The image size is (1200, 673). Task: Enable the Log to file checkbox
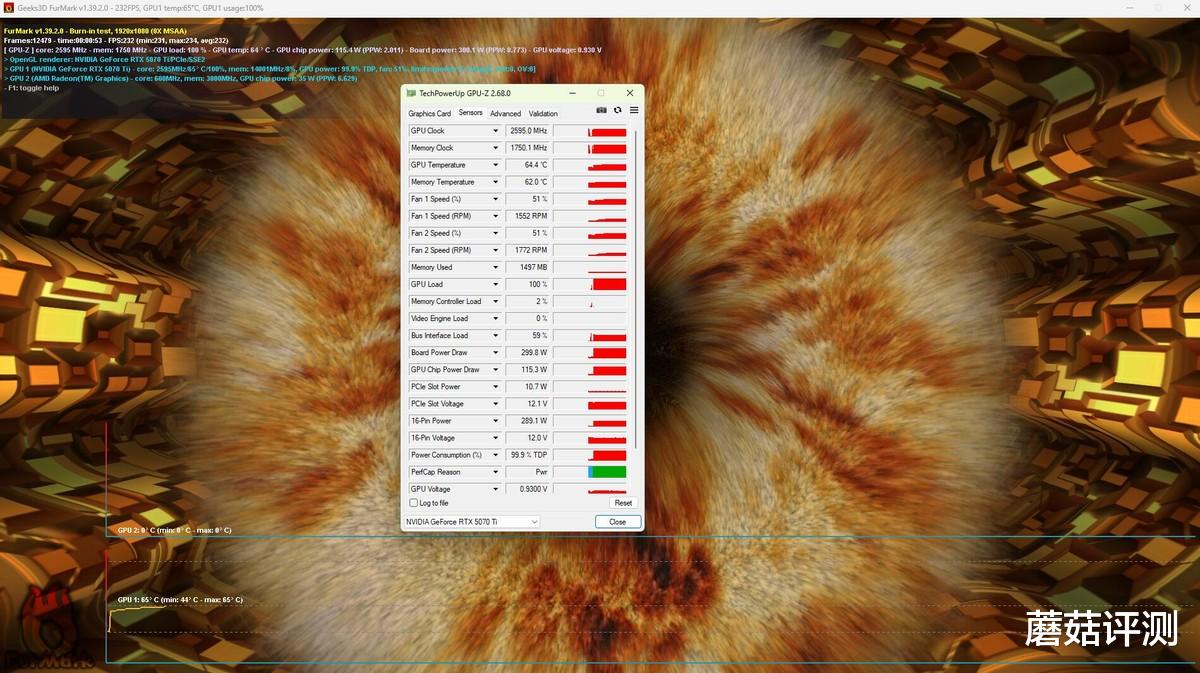pos(414,503)
